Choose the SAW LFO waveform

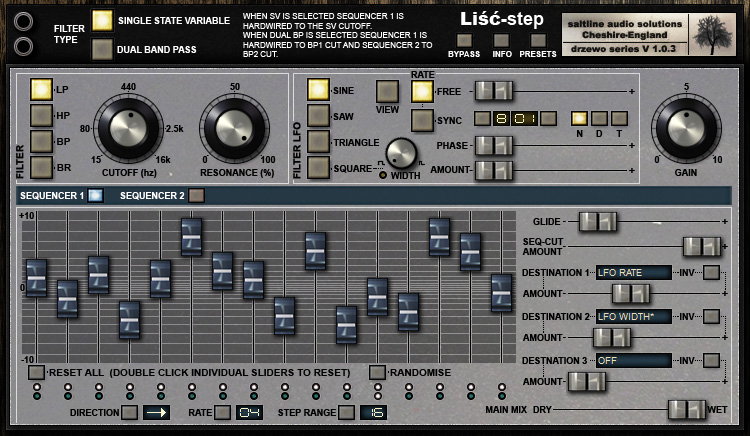coord(319,116)
